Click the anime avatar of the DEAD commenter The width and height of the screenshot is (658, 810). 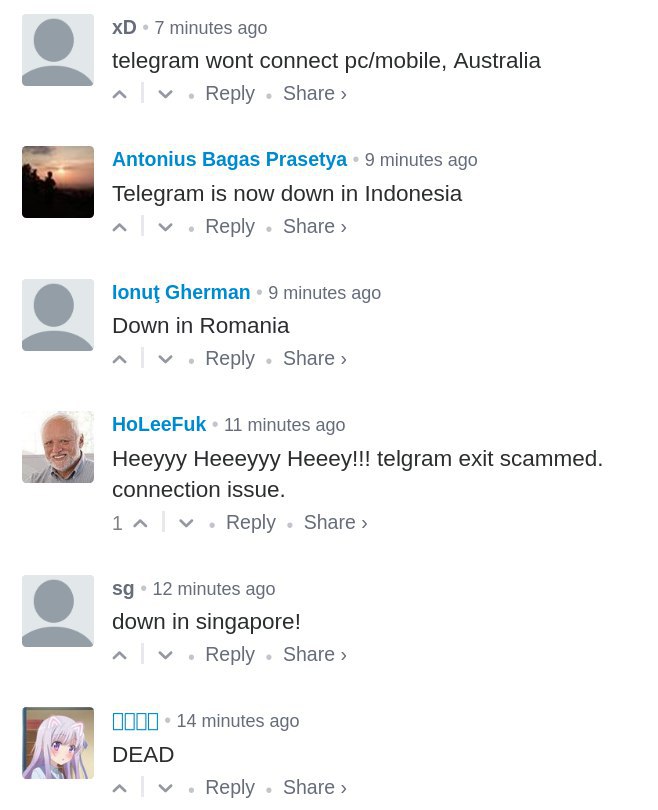pos(58,743)
